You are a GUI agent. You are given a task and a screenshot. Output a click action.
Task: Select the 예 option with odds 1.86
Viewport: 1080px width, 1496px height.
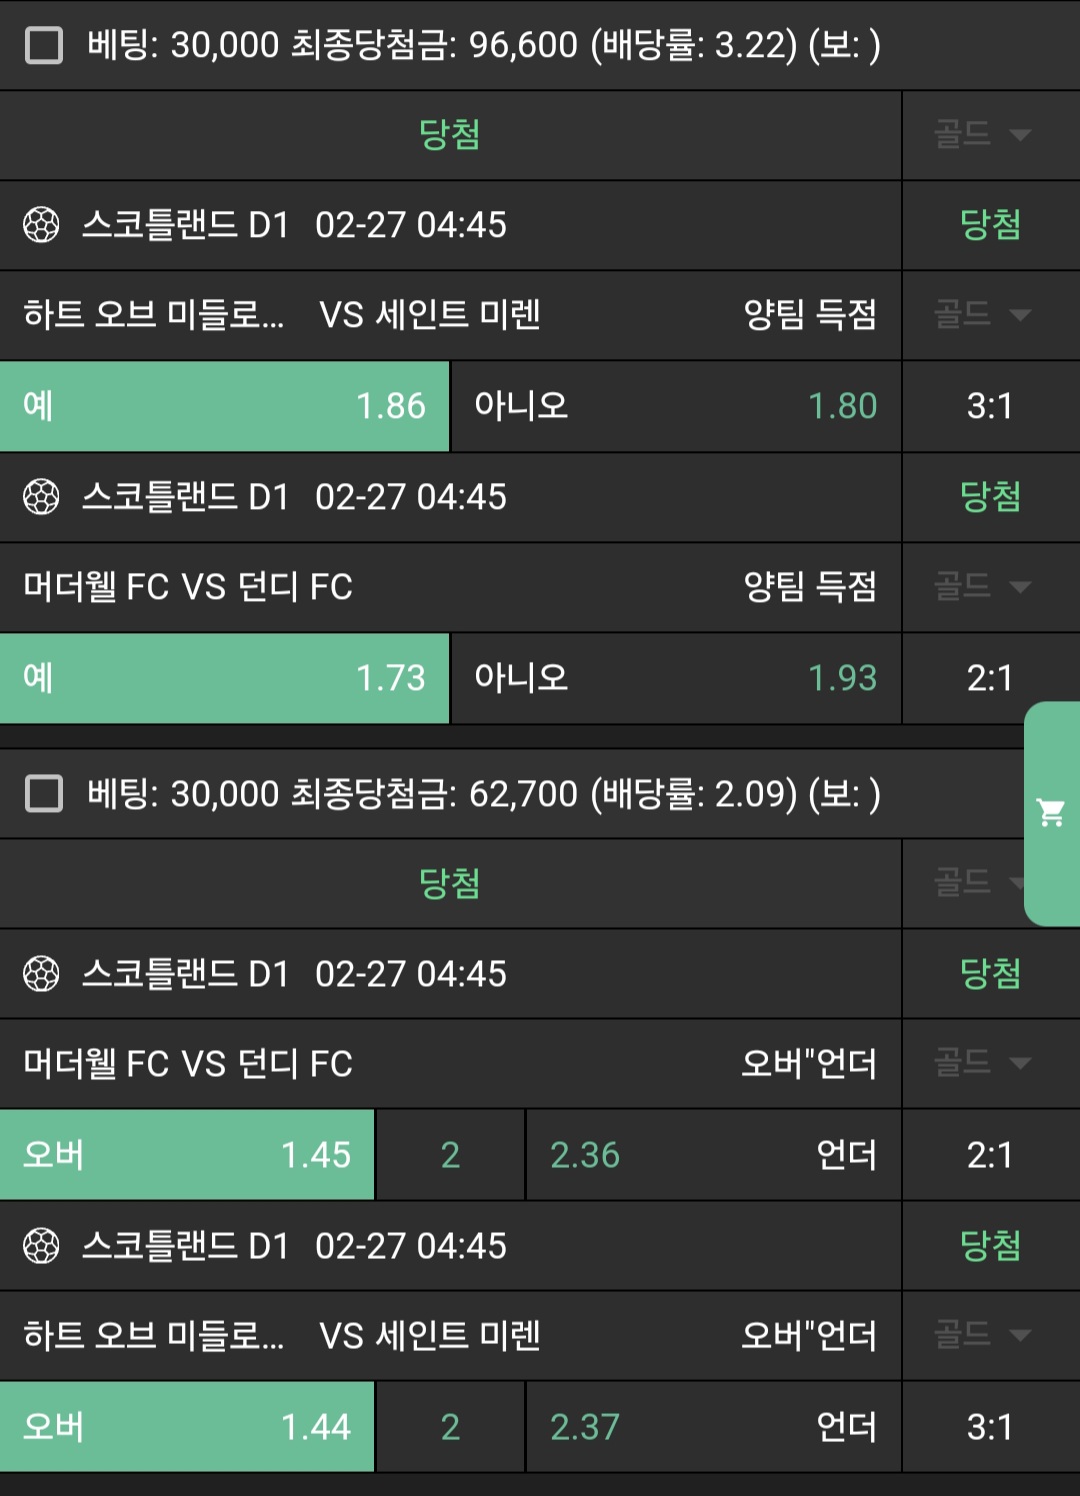[224, 406]
